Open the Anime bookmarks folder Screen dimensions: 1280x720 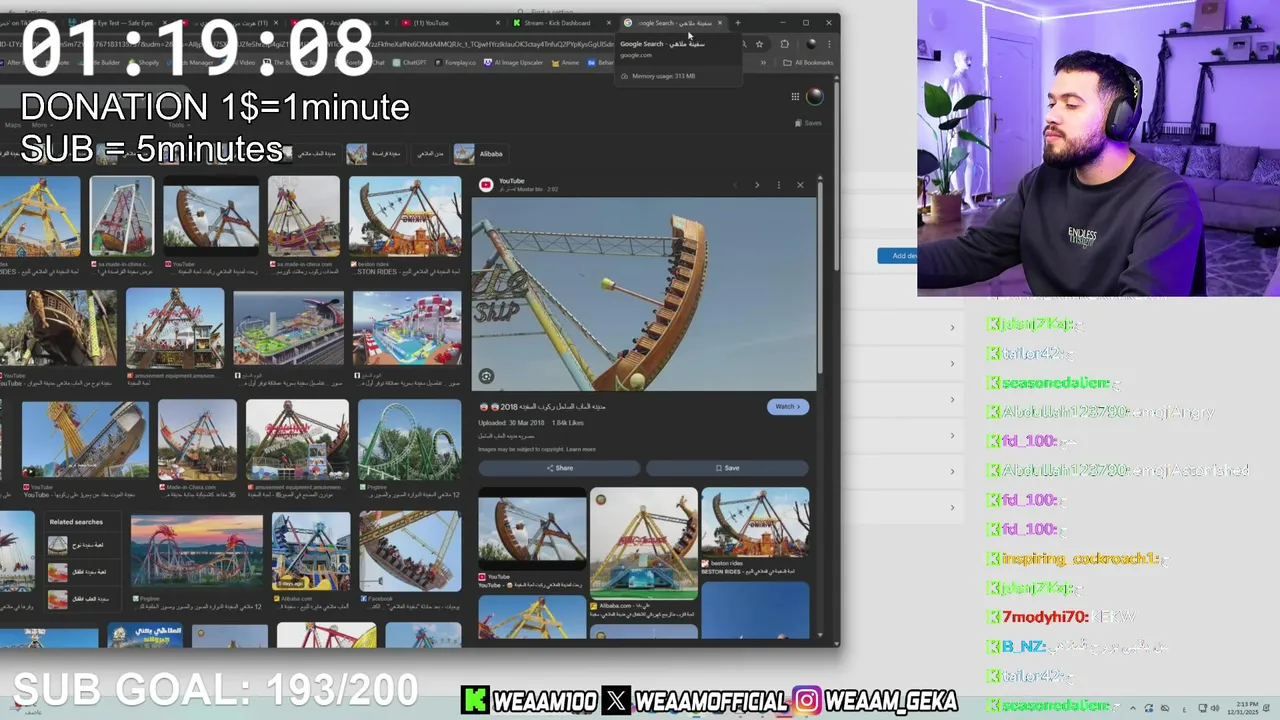tap(565, 63)
